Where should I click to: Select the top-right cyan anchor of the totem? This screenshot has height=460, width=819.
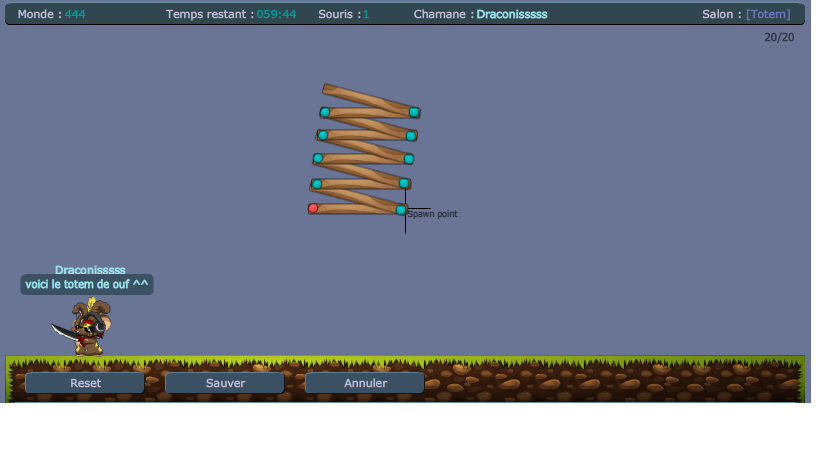point(414,112)
